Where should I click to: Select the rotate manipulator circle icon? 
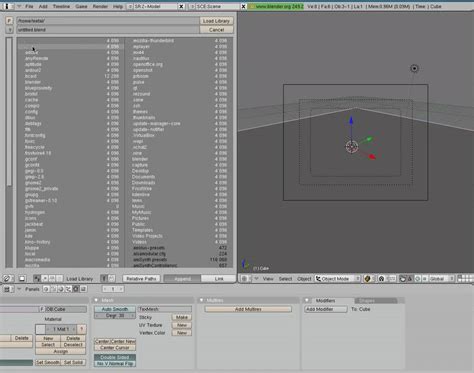tap(417, 278)
